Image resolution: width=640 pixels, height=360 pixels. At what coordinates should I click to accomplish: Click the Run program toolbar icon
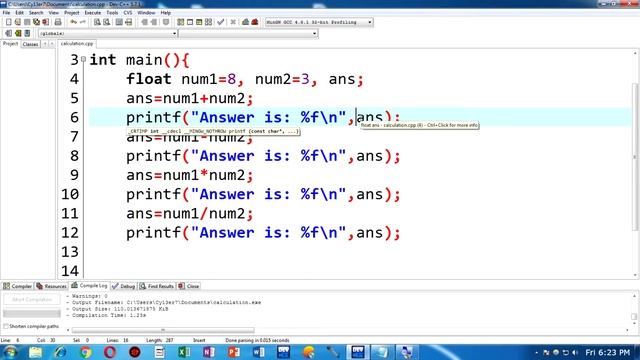tap(190, 22)
